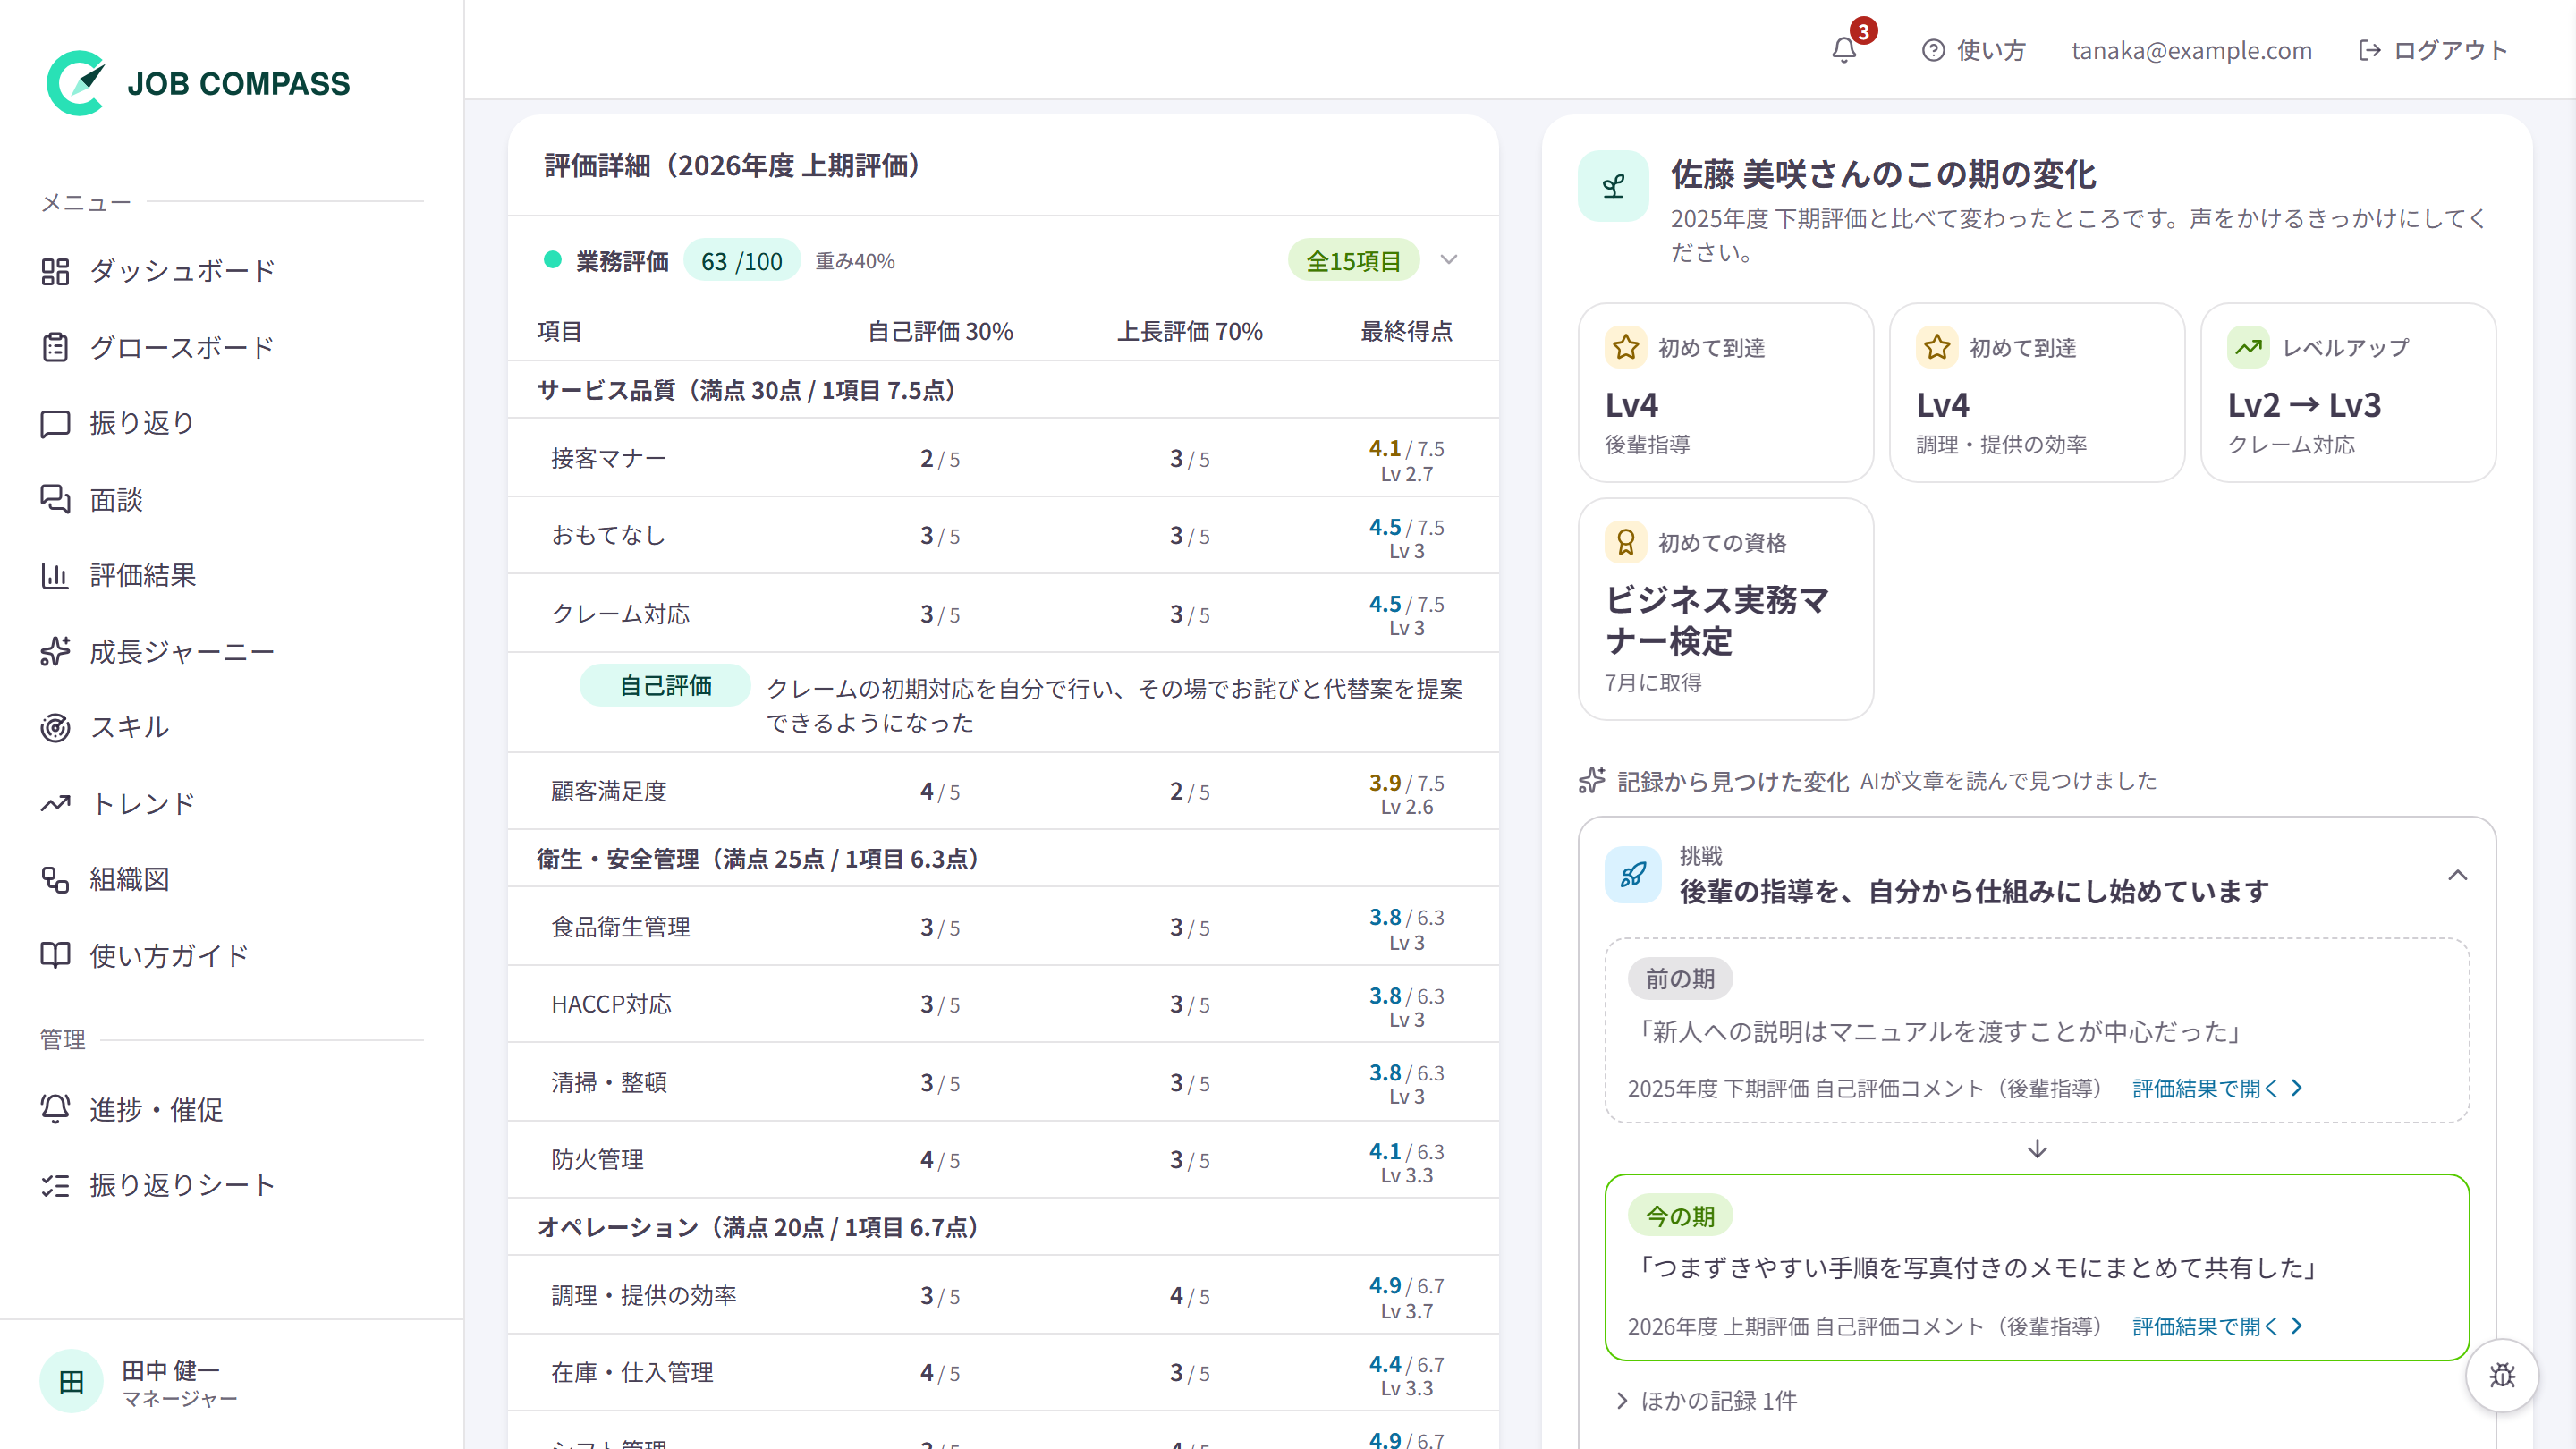This screenshot has width=2576, height=1449.
Task: Click the ログアウト text
Action: [2450, 50]
